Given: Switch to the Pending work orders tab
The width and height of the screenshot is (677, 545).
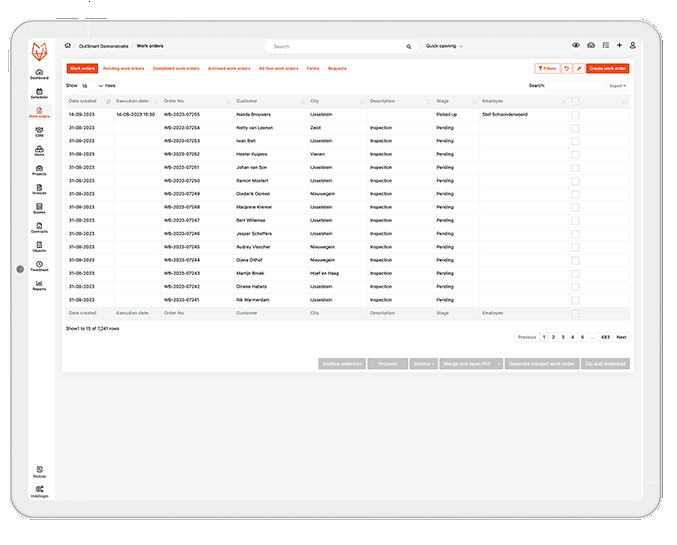Looking at the screenshot, I should 124,68.
